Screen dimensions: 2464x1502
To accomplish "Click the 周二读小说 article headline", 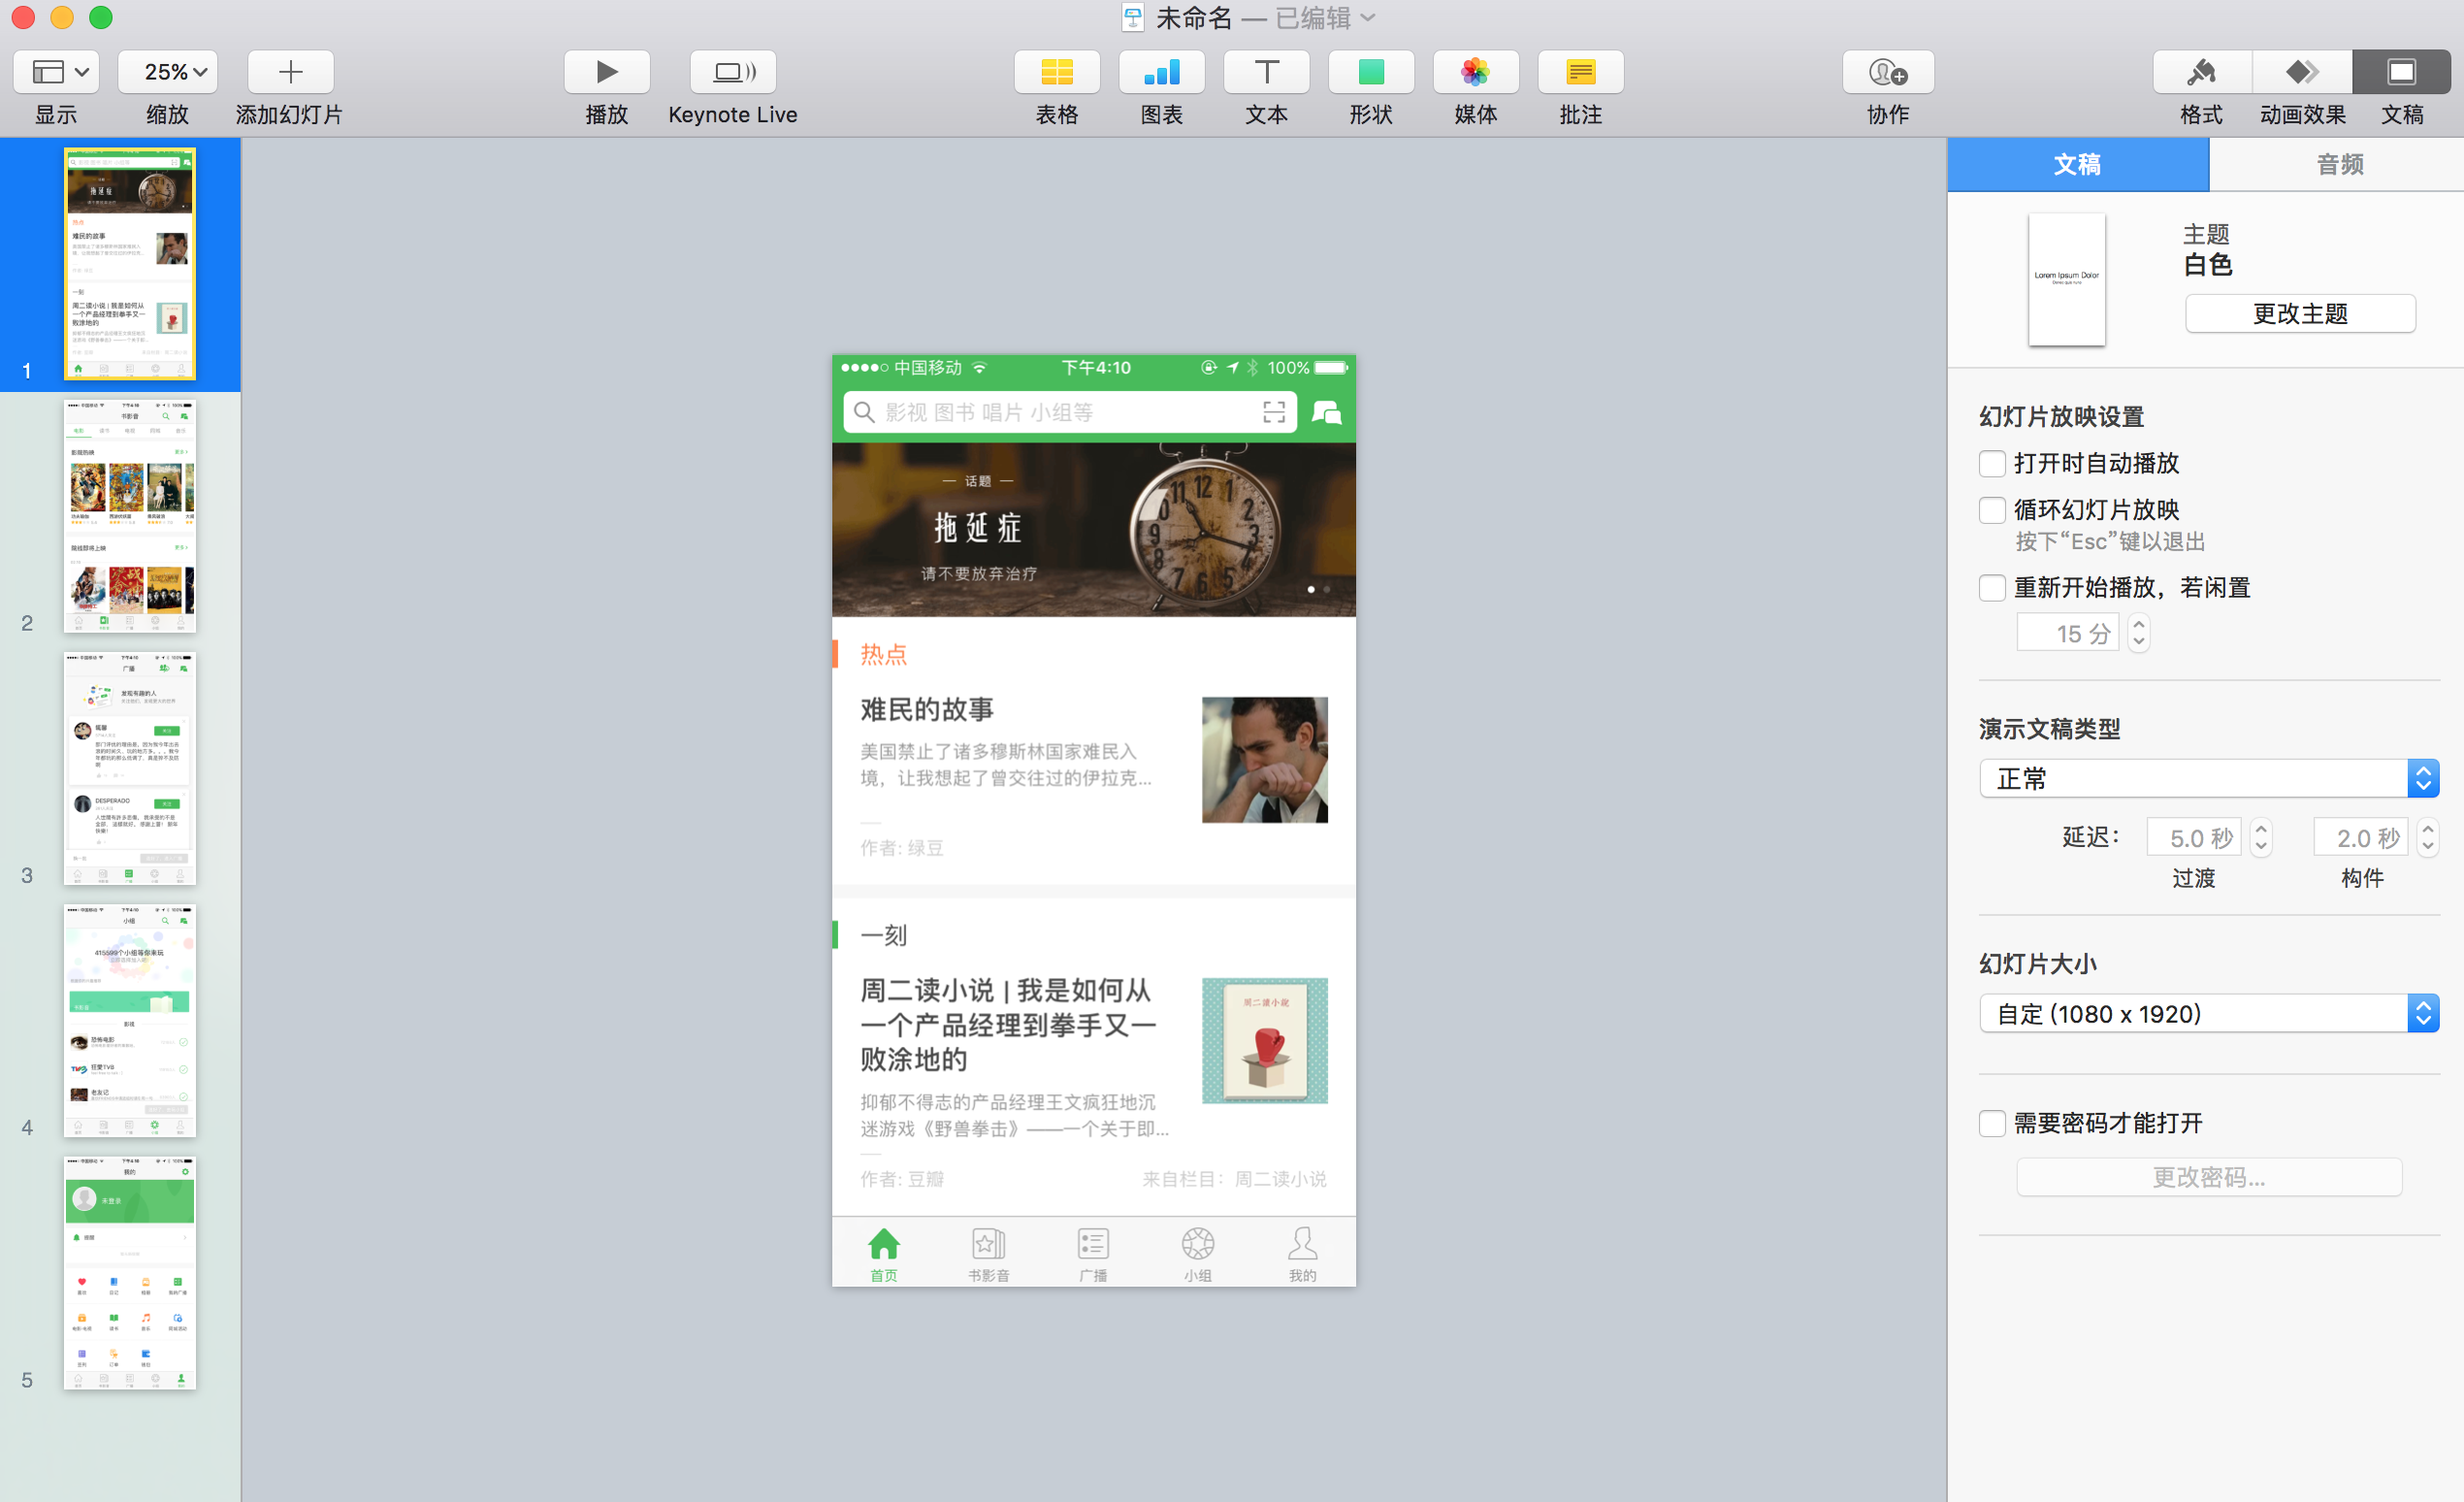I will (1008, 1025).
